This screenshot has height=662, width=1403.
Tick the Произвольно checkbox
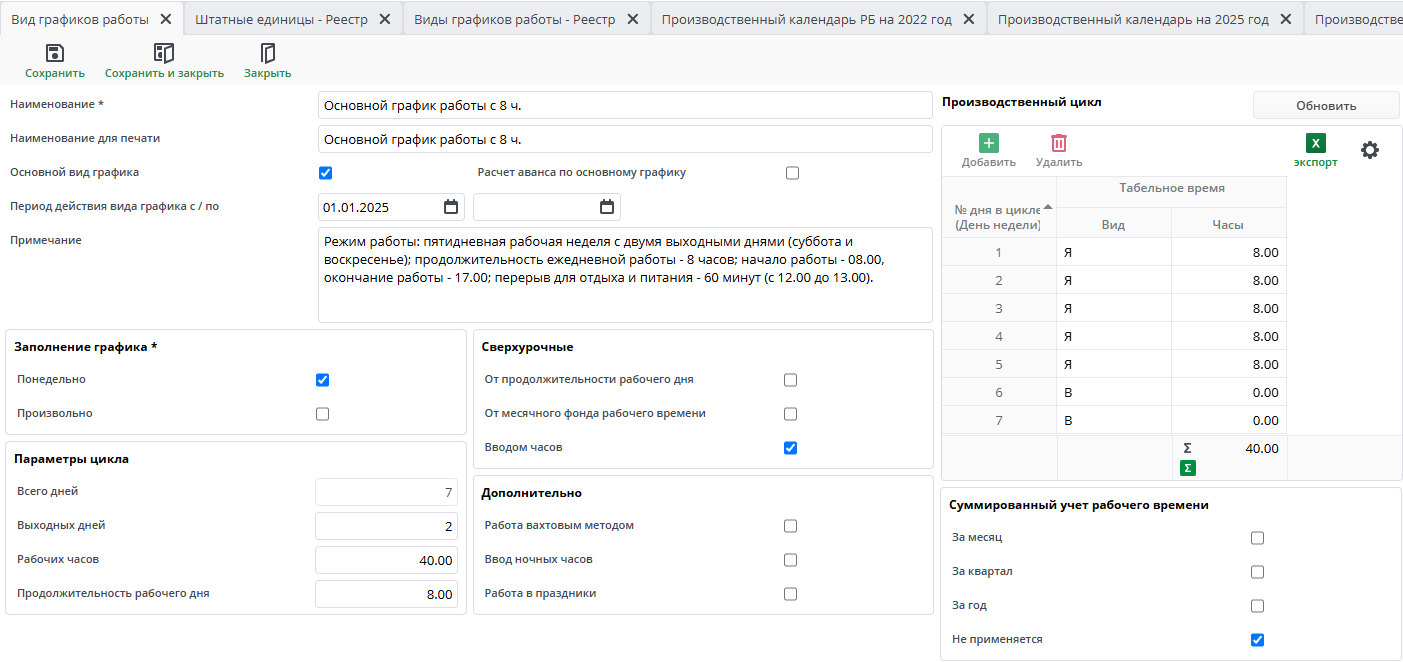tap(322, 414)
